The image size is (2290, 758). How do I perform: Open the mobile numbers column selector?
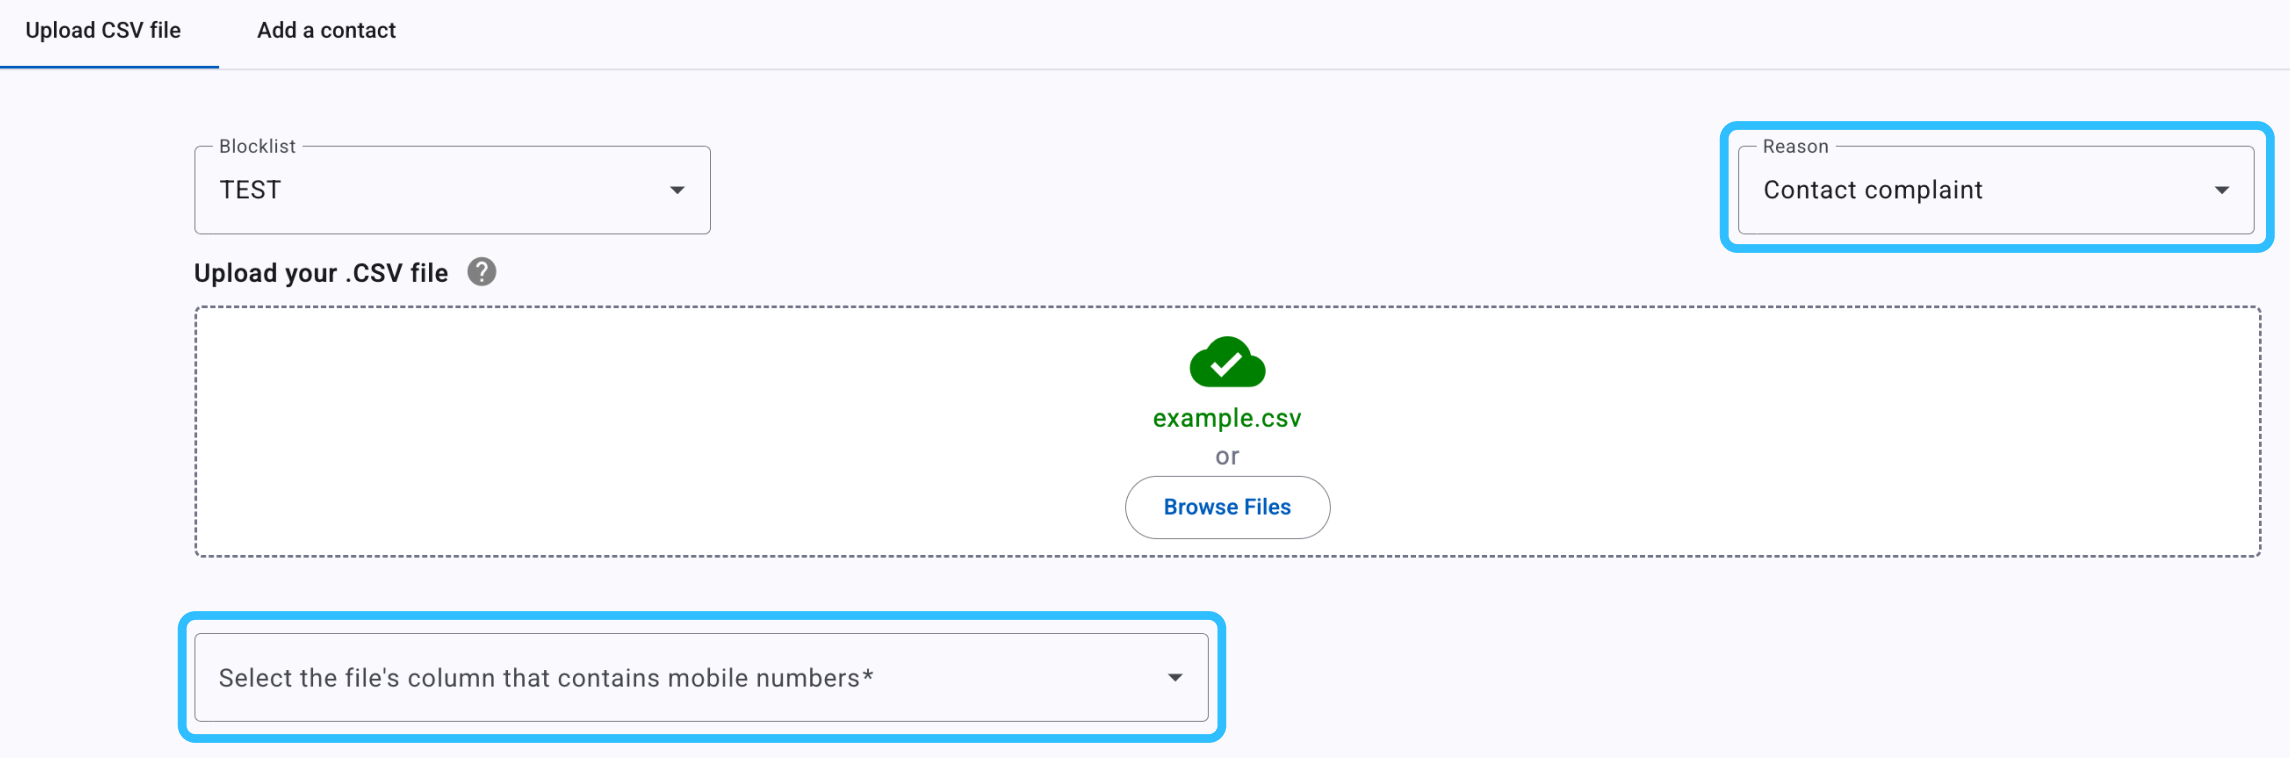pyautogui.click(x=701, y=677)
